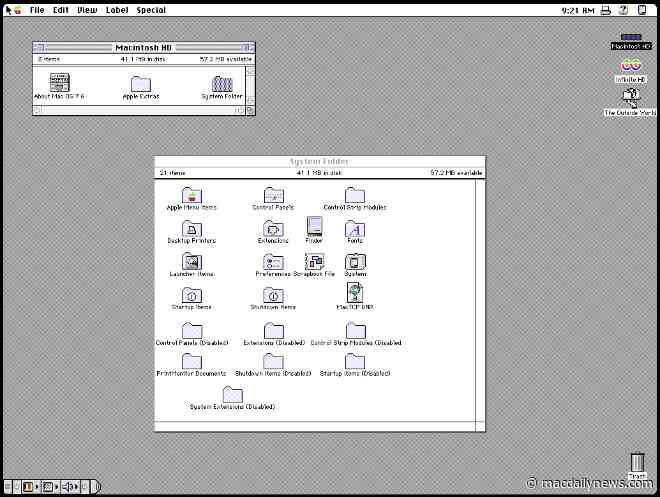
Task: Expand the monitor resolution module arrow
Action: [x=56, y=487]
